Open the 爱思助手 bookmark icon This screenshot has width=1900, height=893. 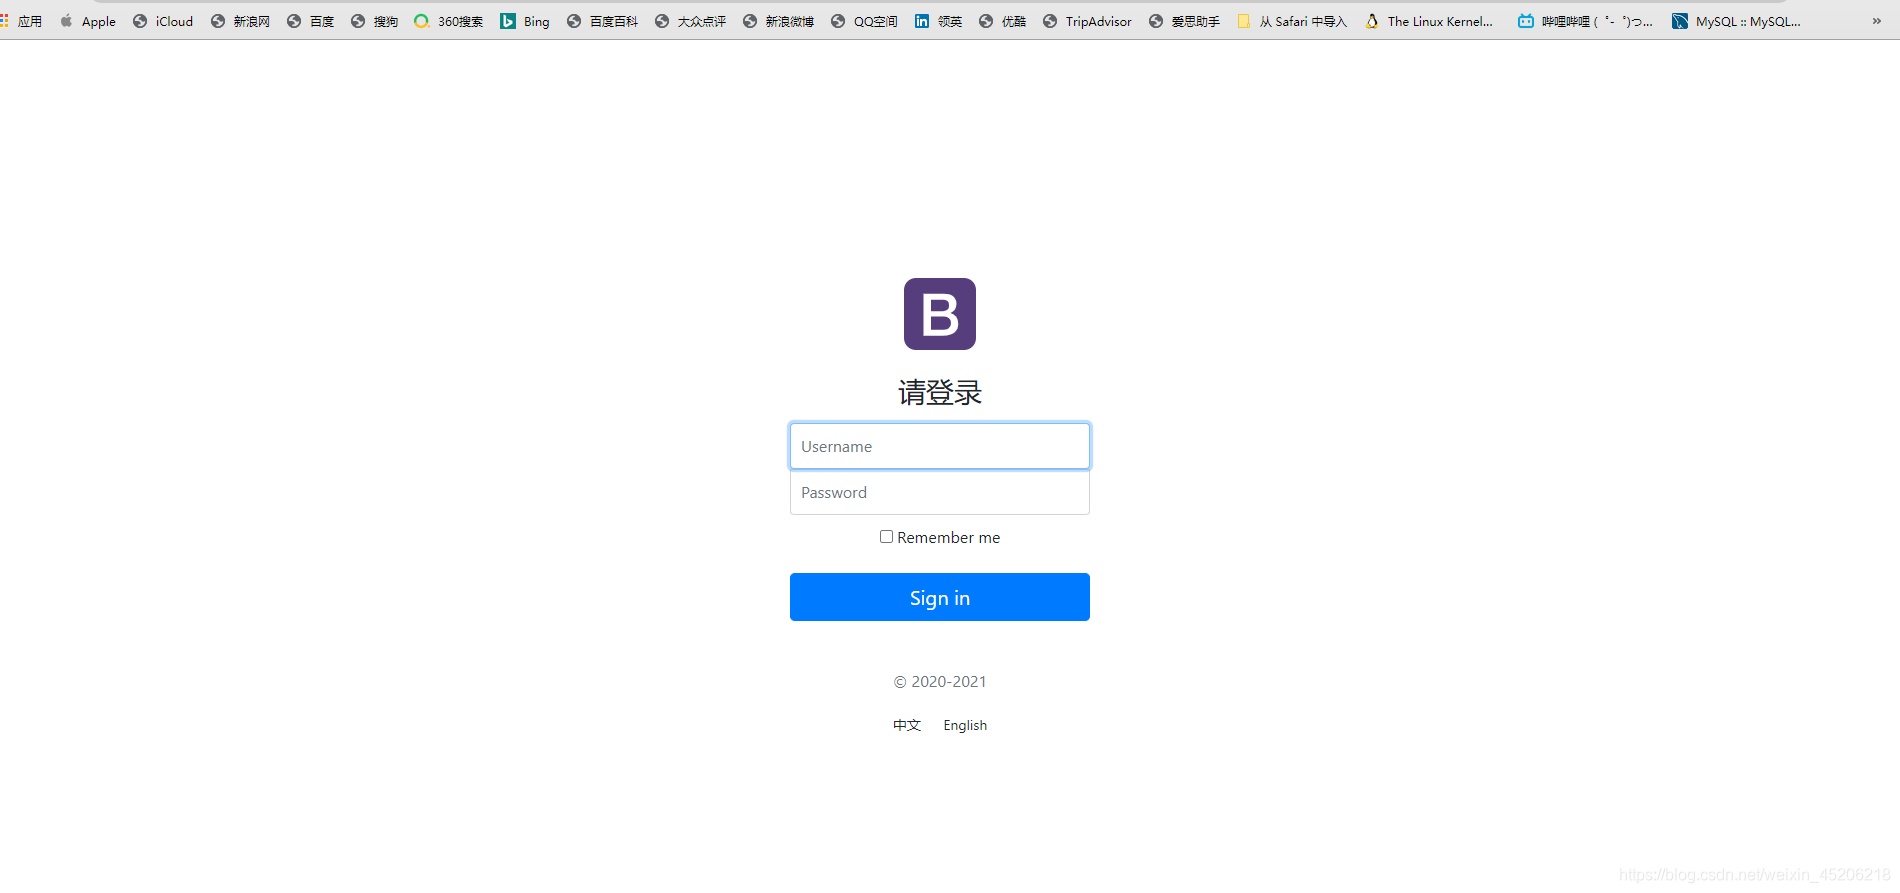(1156, 21)
